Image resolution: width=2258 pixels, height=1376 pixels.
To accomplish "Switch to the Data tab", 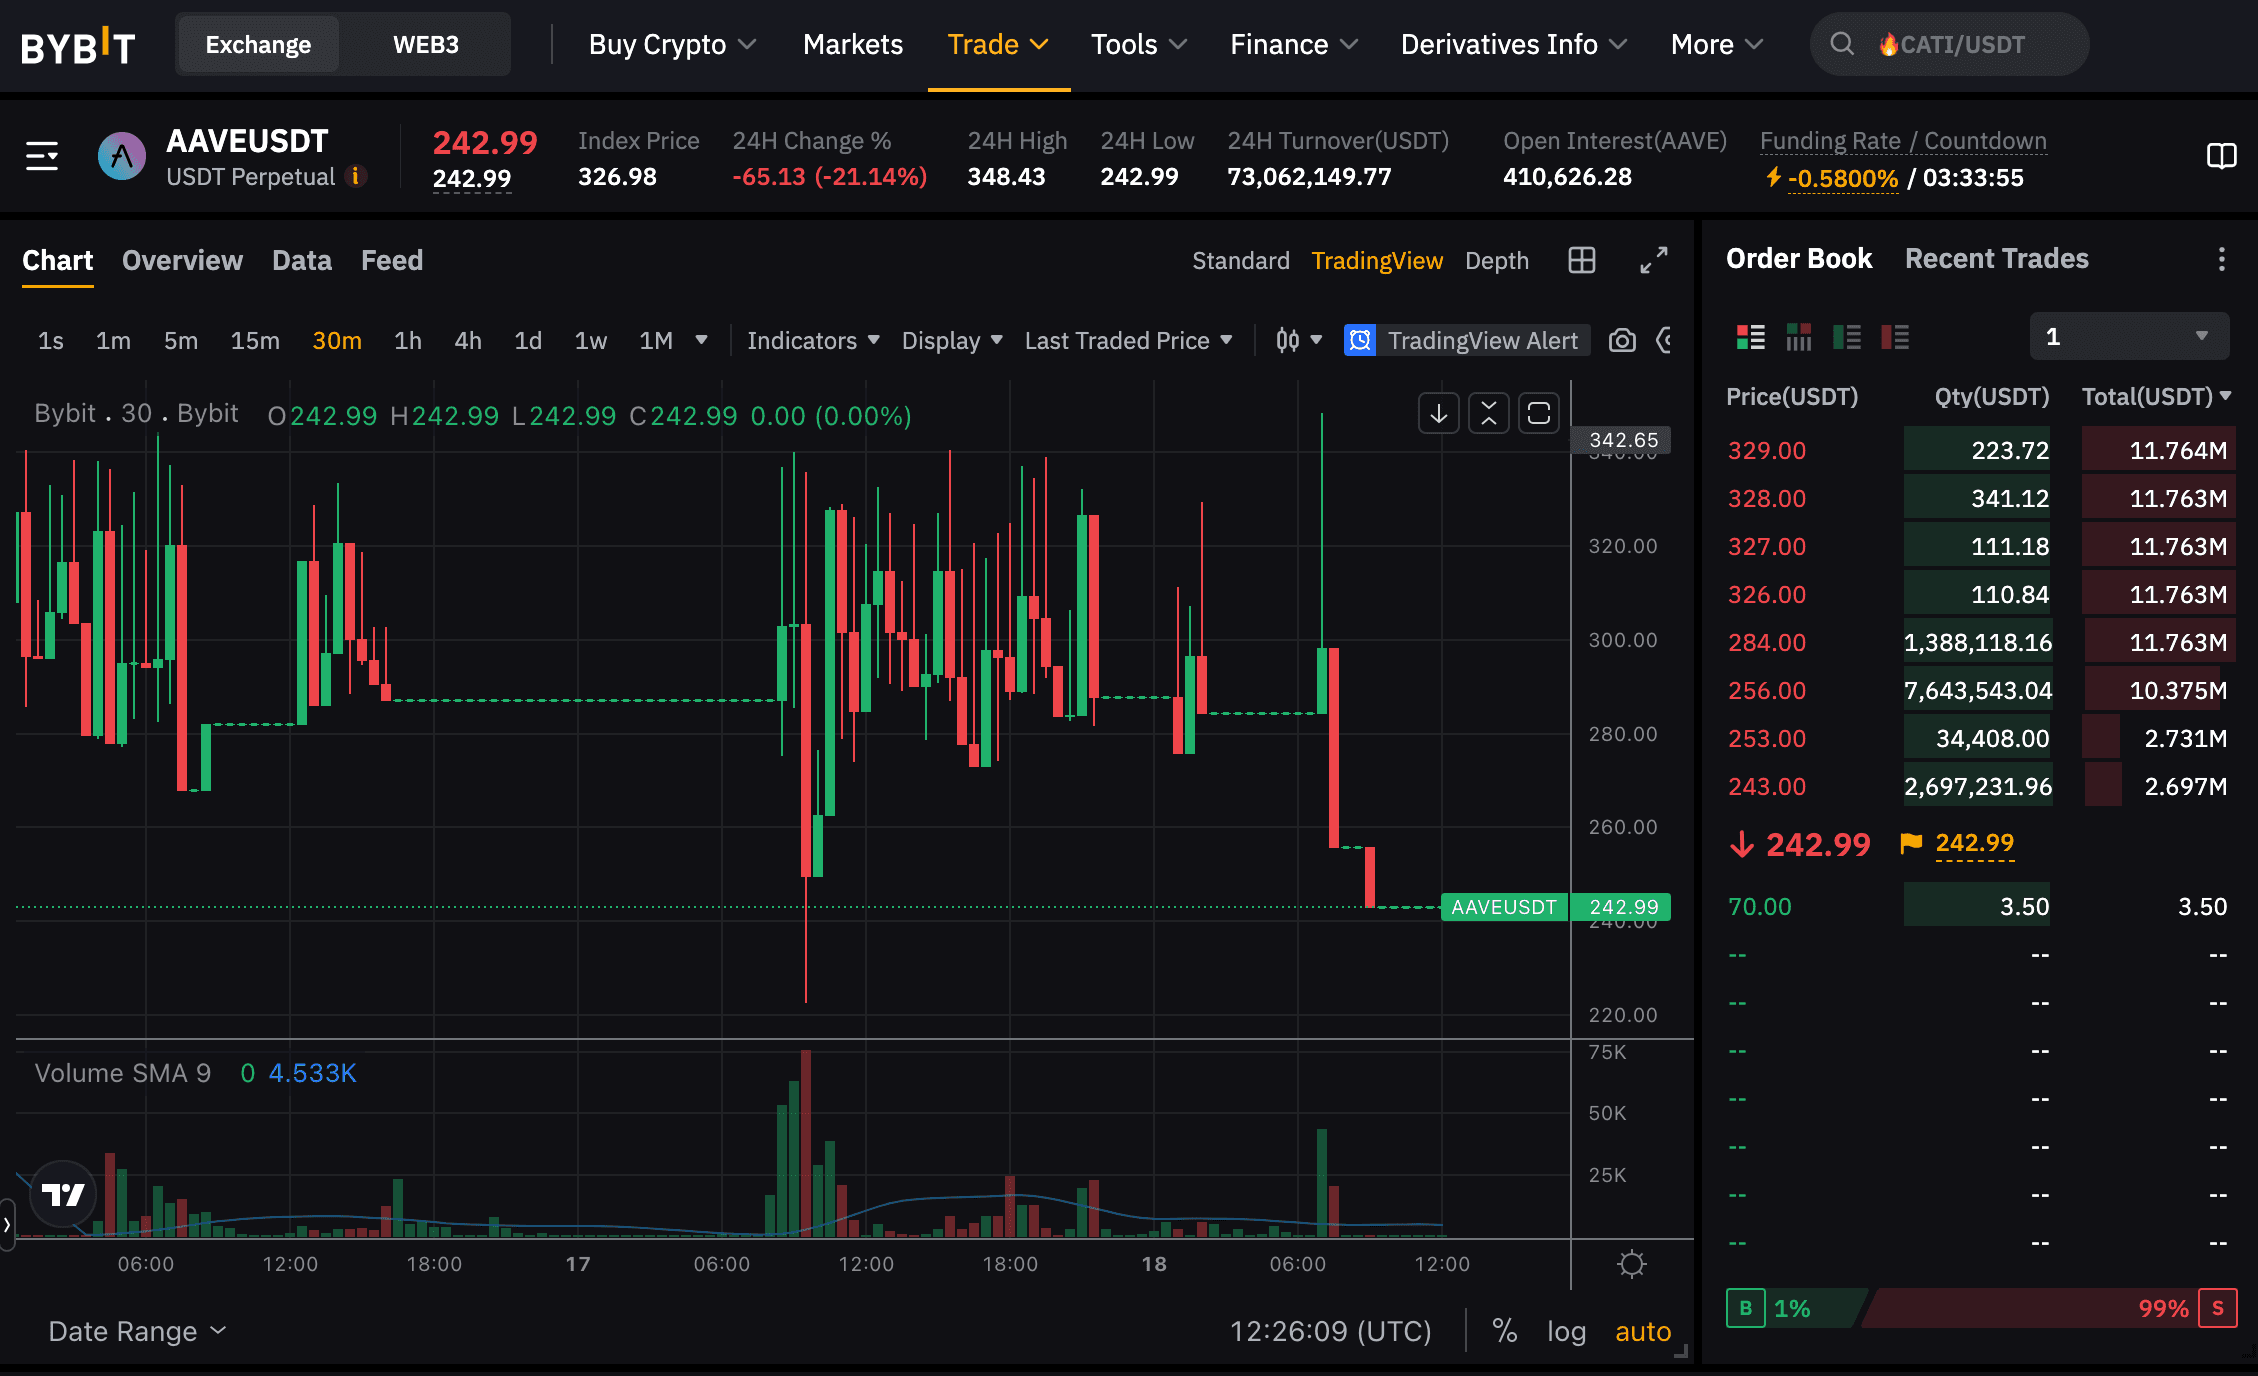I will tap(302, 260).
